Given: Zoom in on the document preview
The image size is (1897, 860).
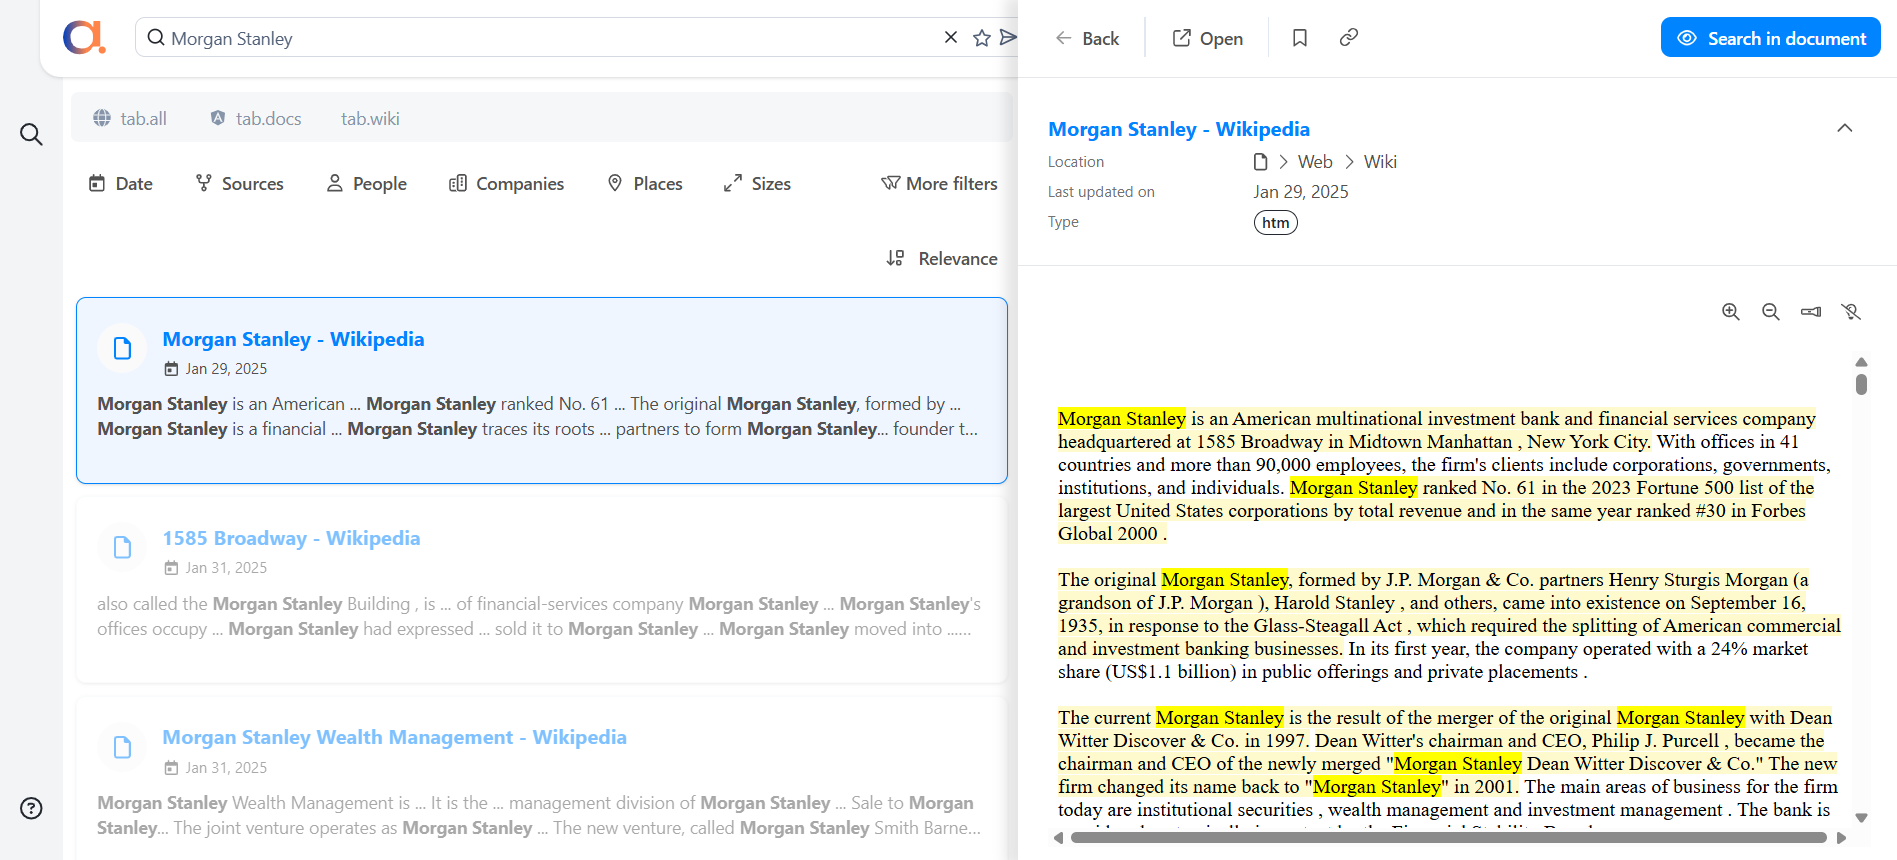Looking at the screenshot, I should [1731, 312].
